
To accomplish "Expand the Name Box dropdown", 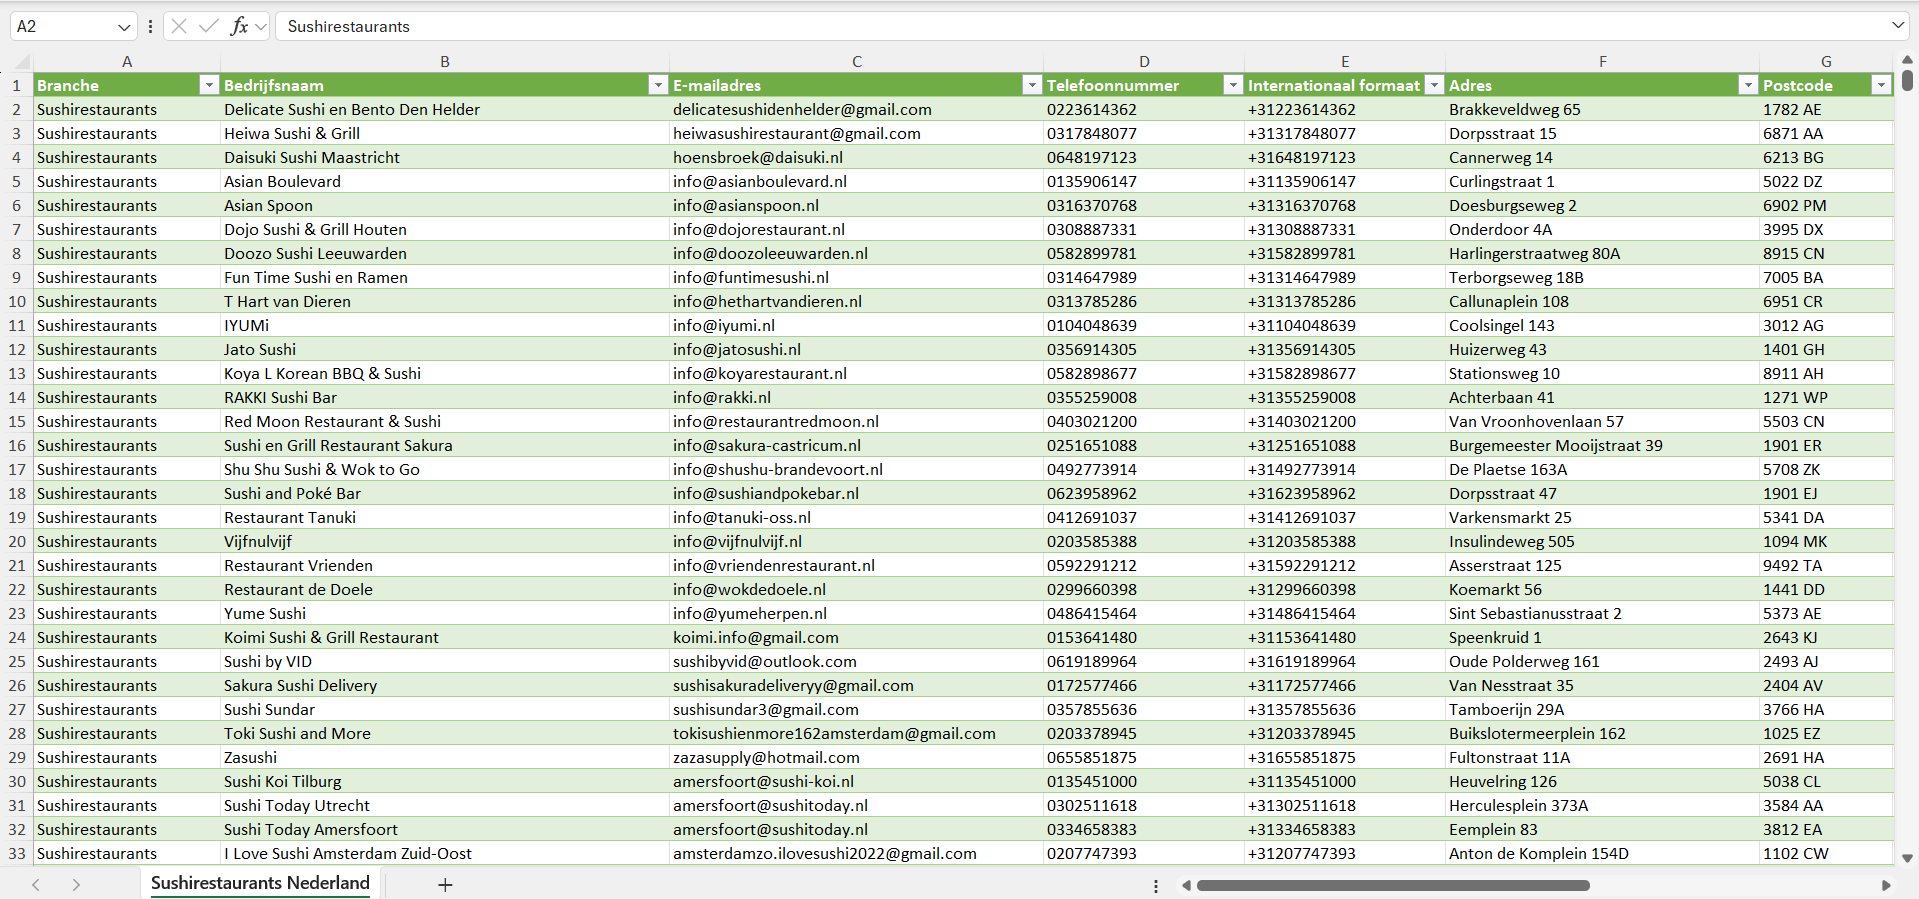I will point(124,27).
